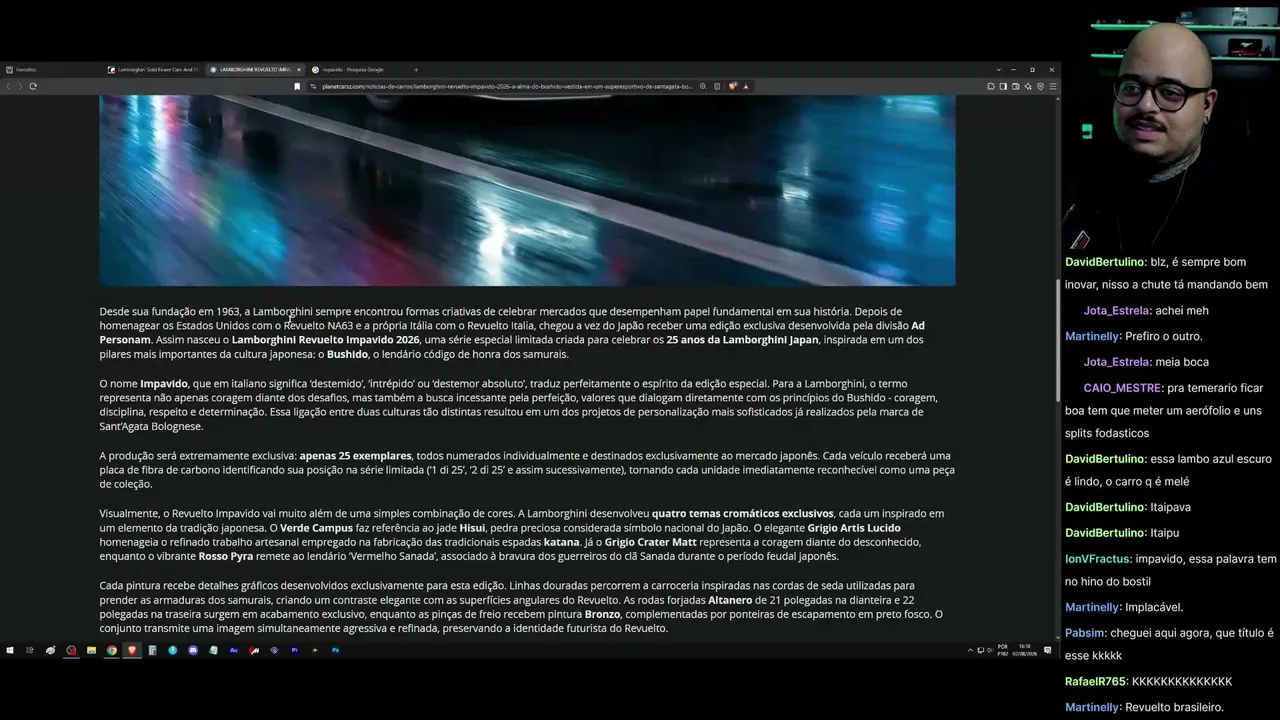The height and width of the screenshot is (720, 1280).
Task: Click the Brave Shields lion icon
Action: [733, 86]
